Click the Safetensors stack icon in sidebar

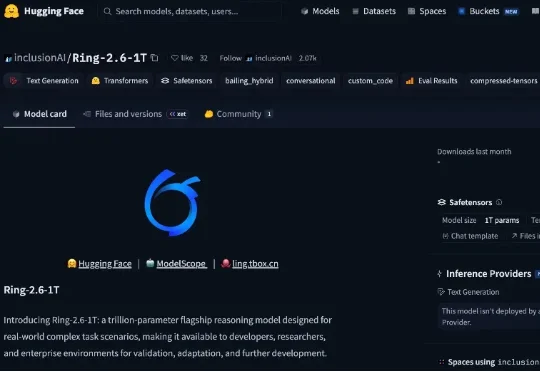coord(442,202)
